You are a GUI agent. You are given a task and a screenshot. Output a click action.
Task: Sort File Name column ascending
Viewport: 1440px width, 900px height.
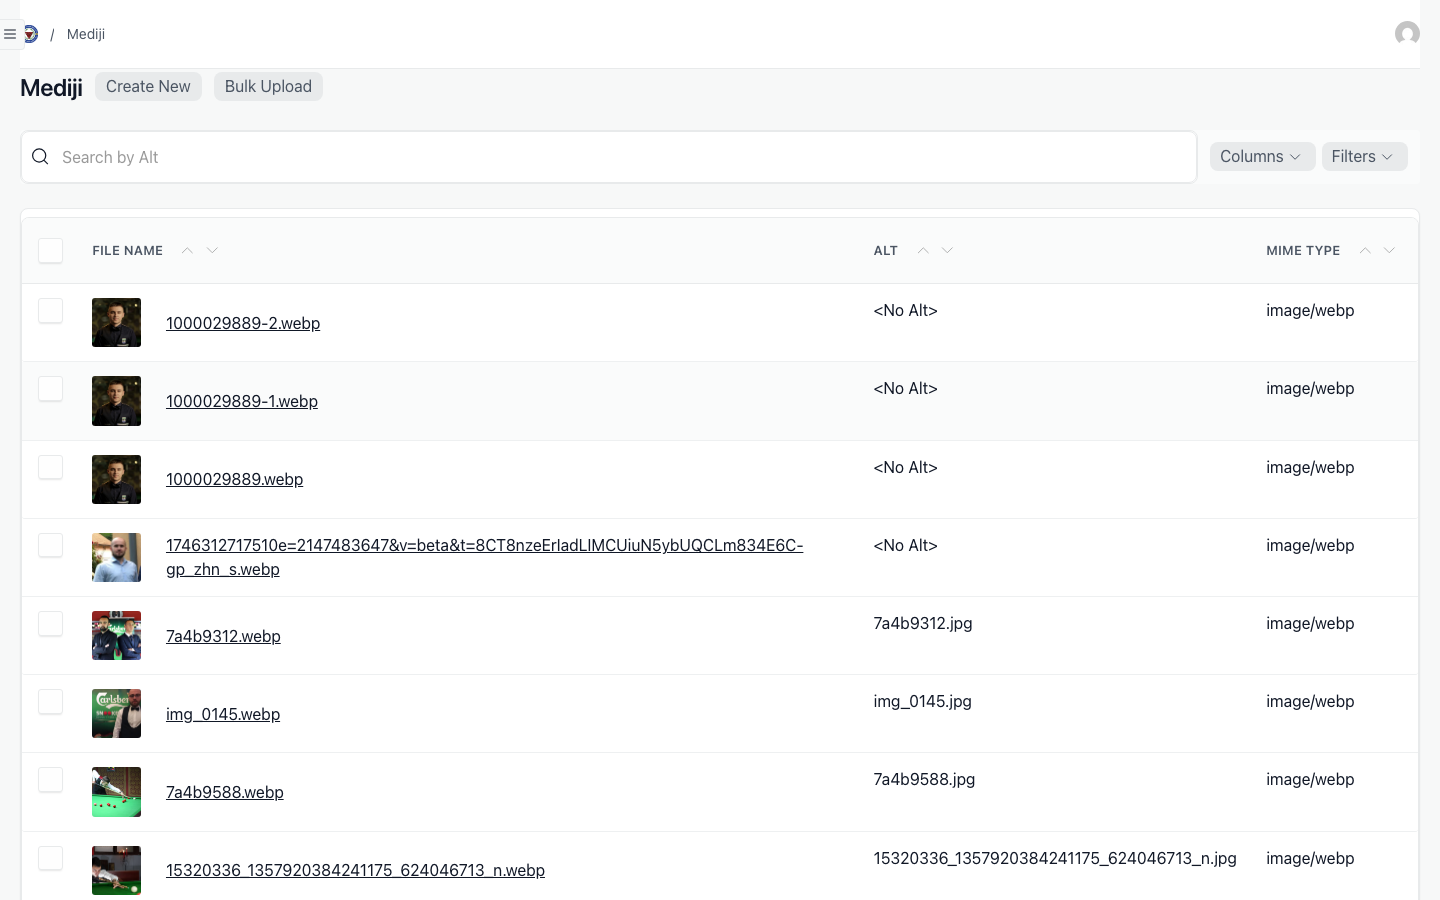187,250
